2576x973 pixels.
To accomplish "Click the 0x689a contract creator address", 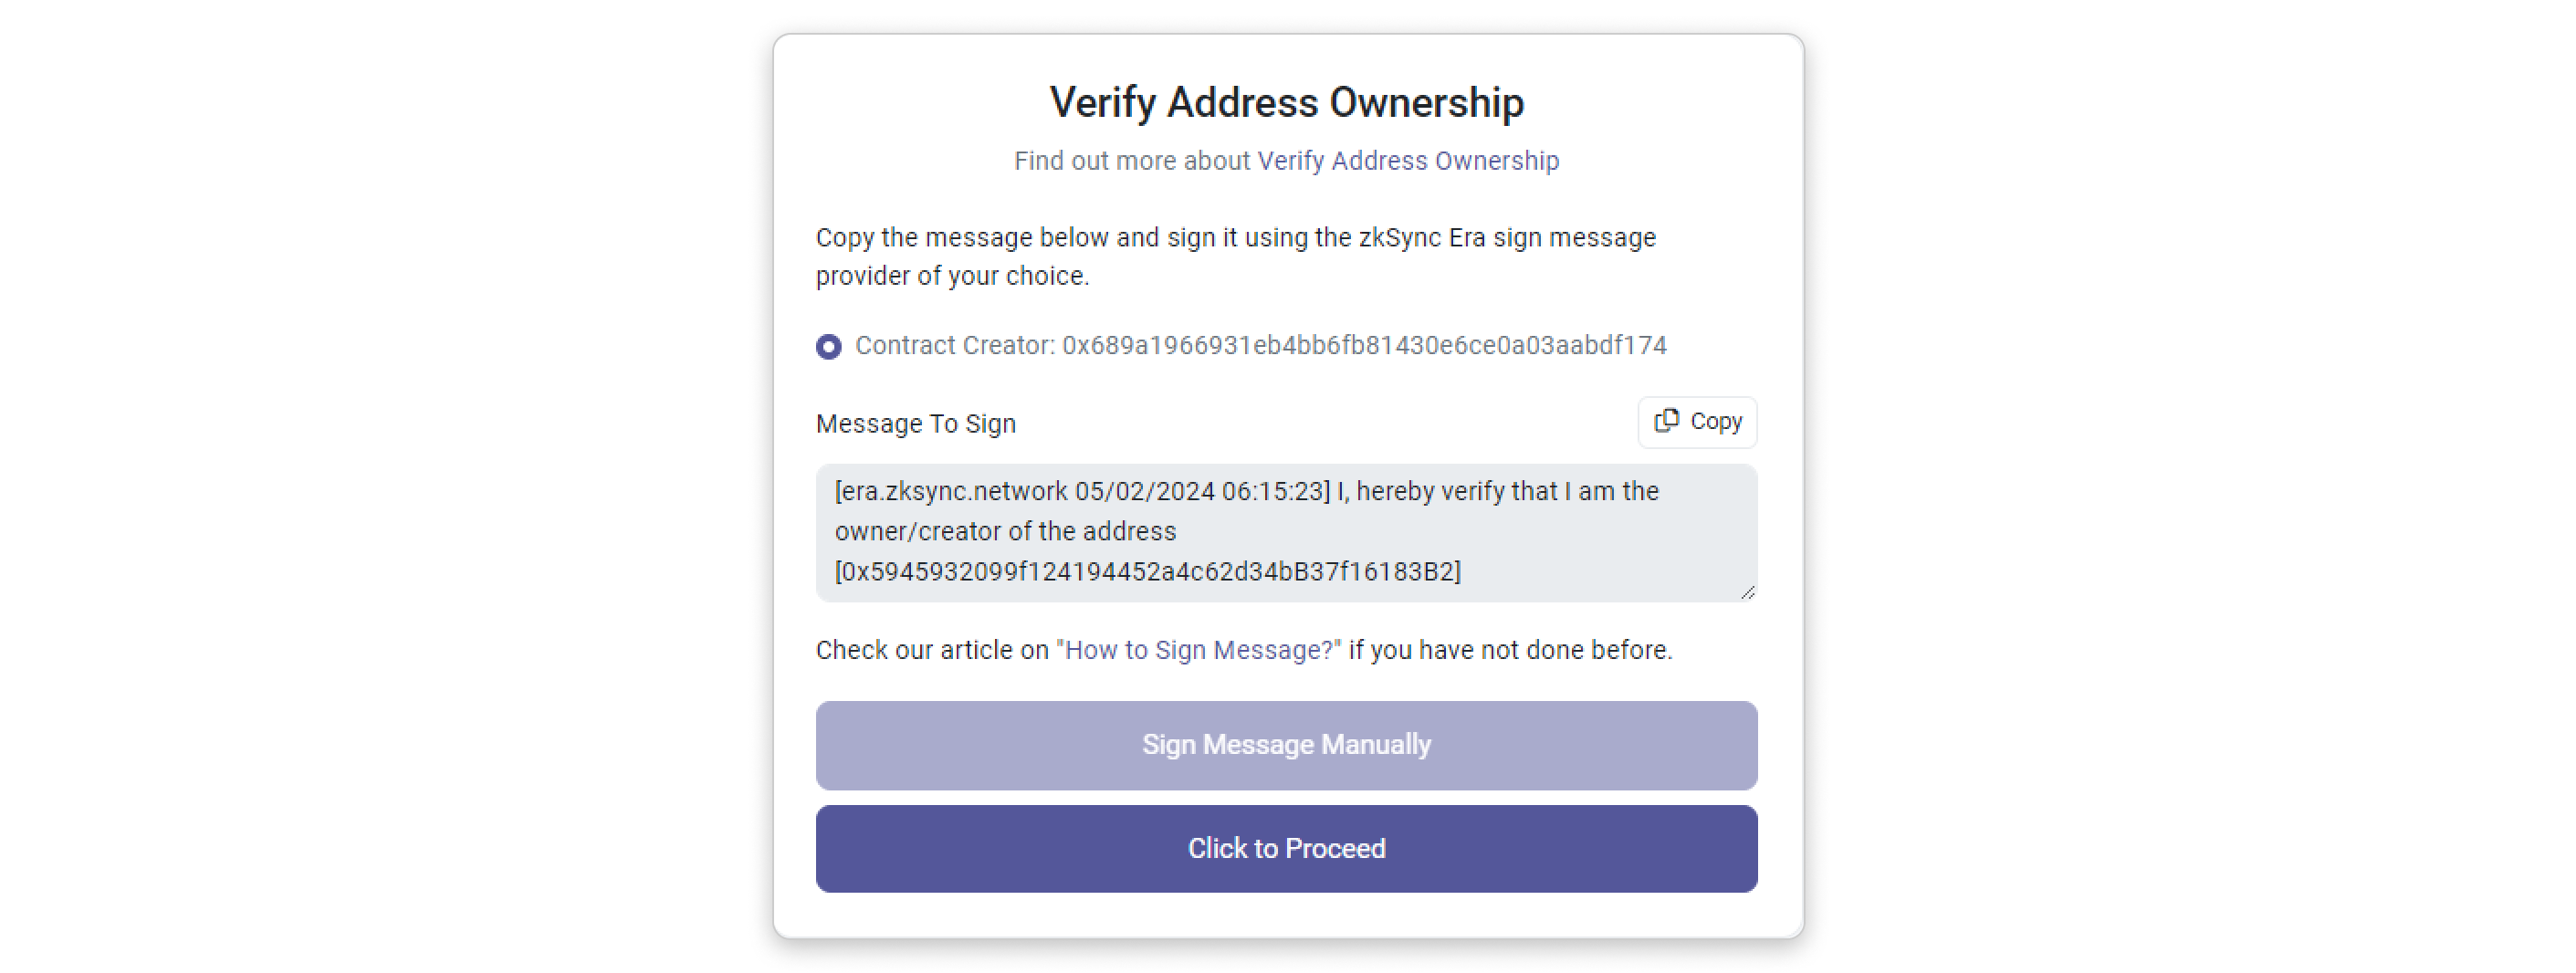I will click(1364, 346).
